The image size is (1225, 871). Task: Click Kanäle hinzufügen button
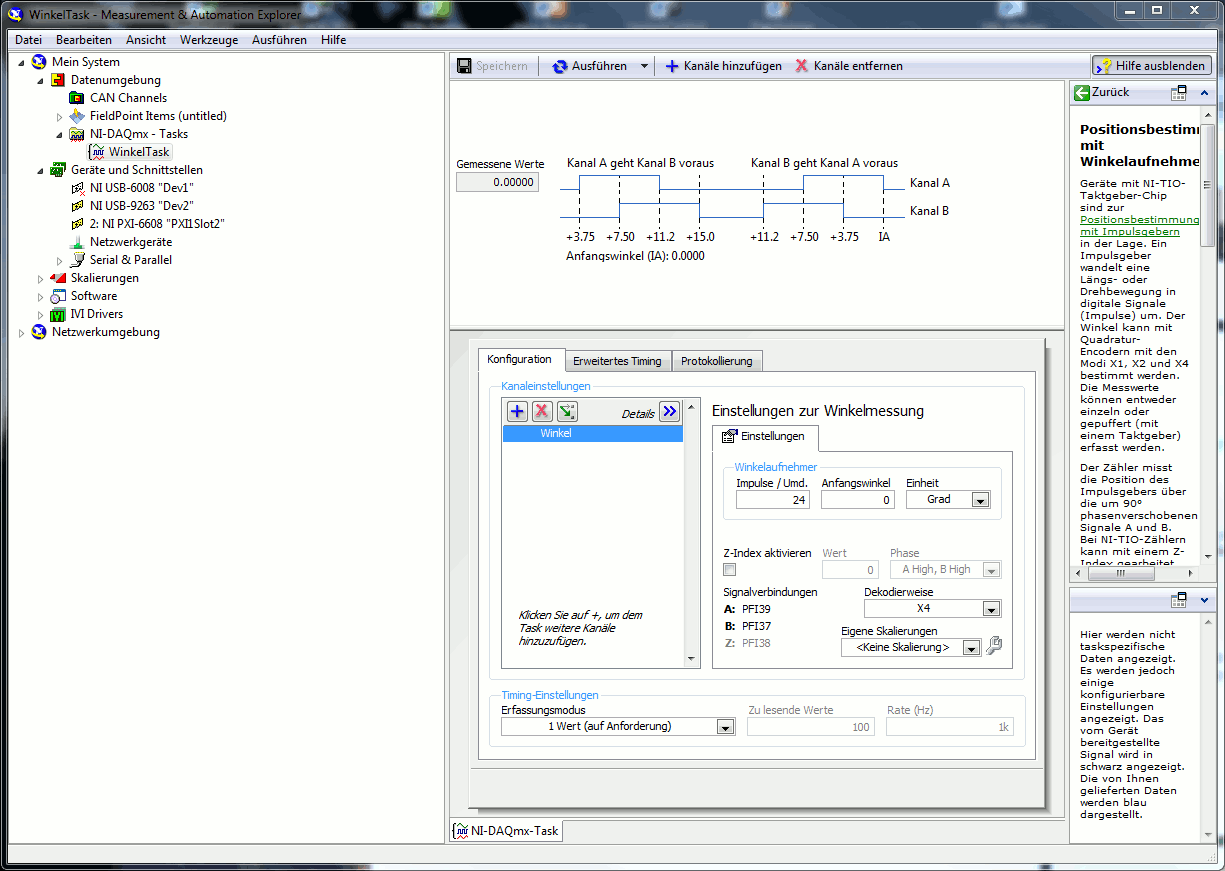[x=723, y=66]
